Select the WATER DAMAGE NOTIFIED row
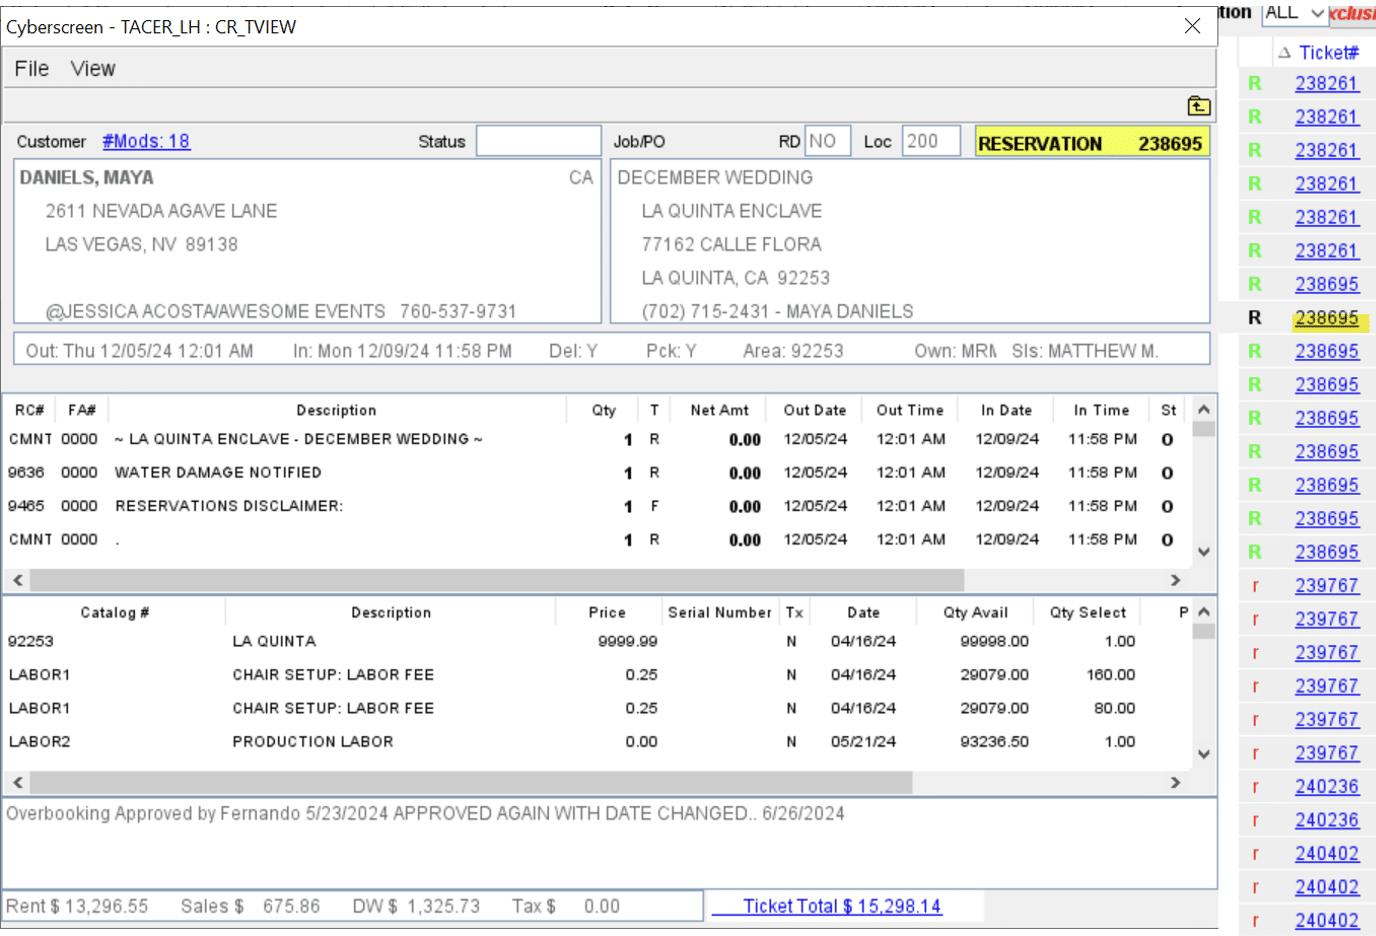 pos(218,472)
